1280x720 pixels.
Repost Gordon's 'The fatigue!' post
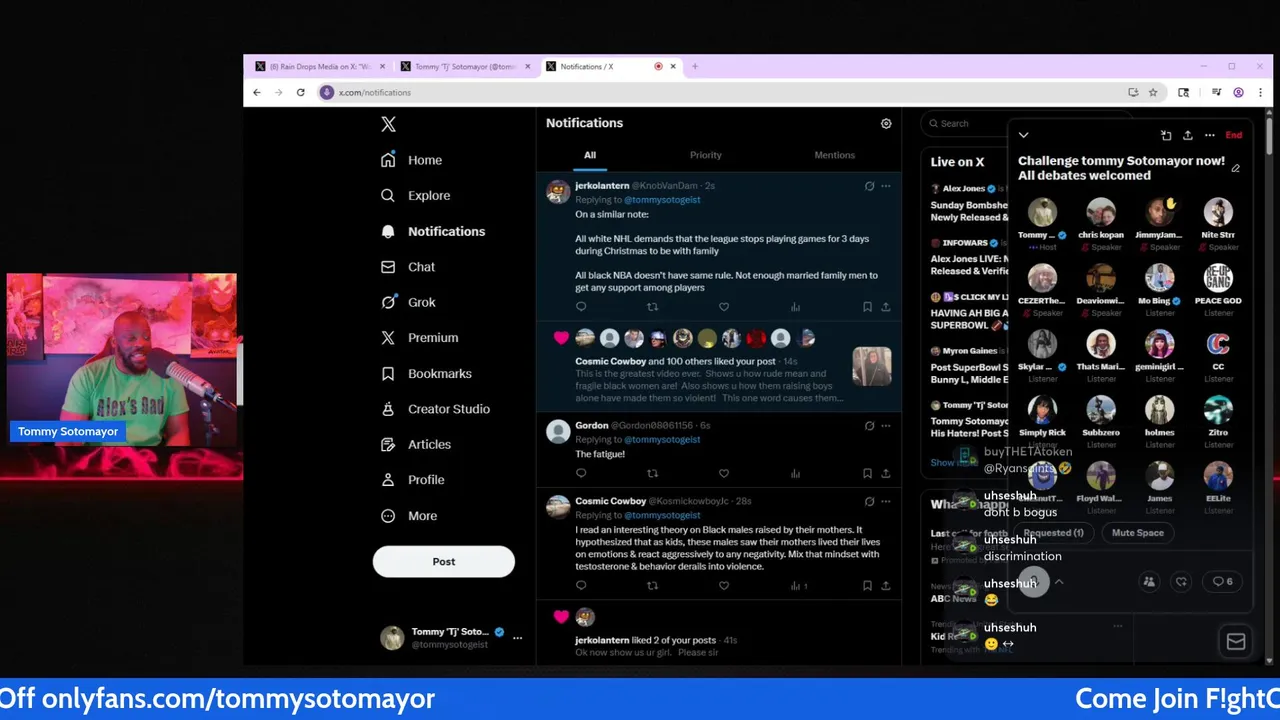pyautogui.click(x=653, y=474)
